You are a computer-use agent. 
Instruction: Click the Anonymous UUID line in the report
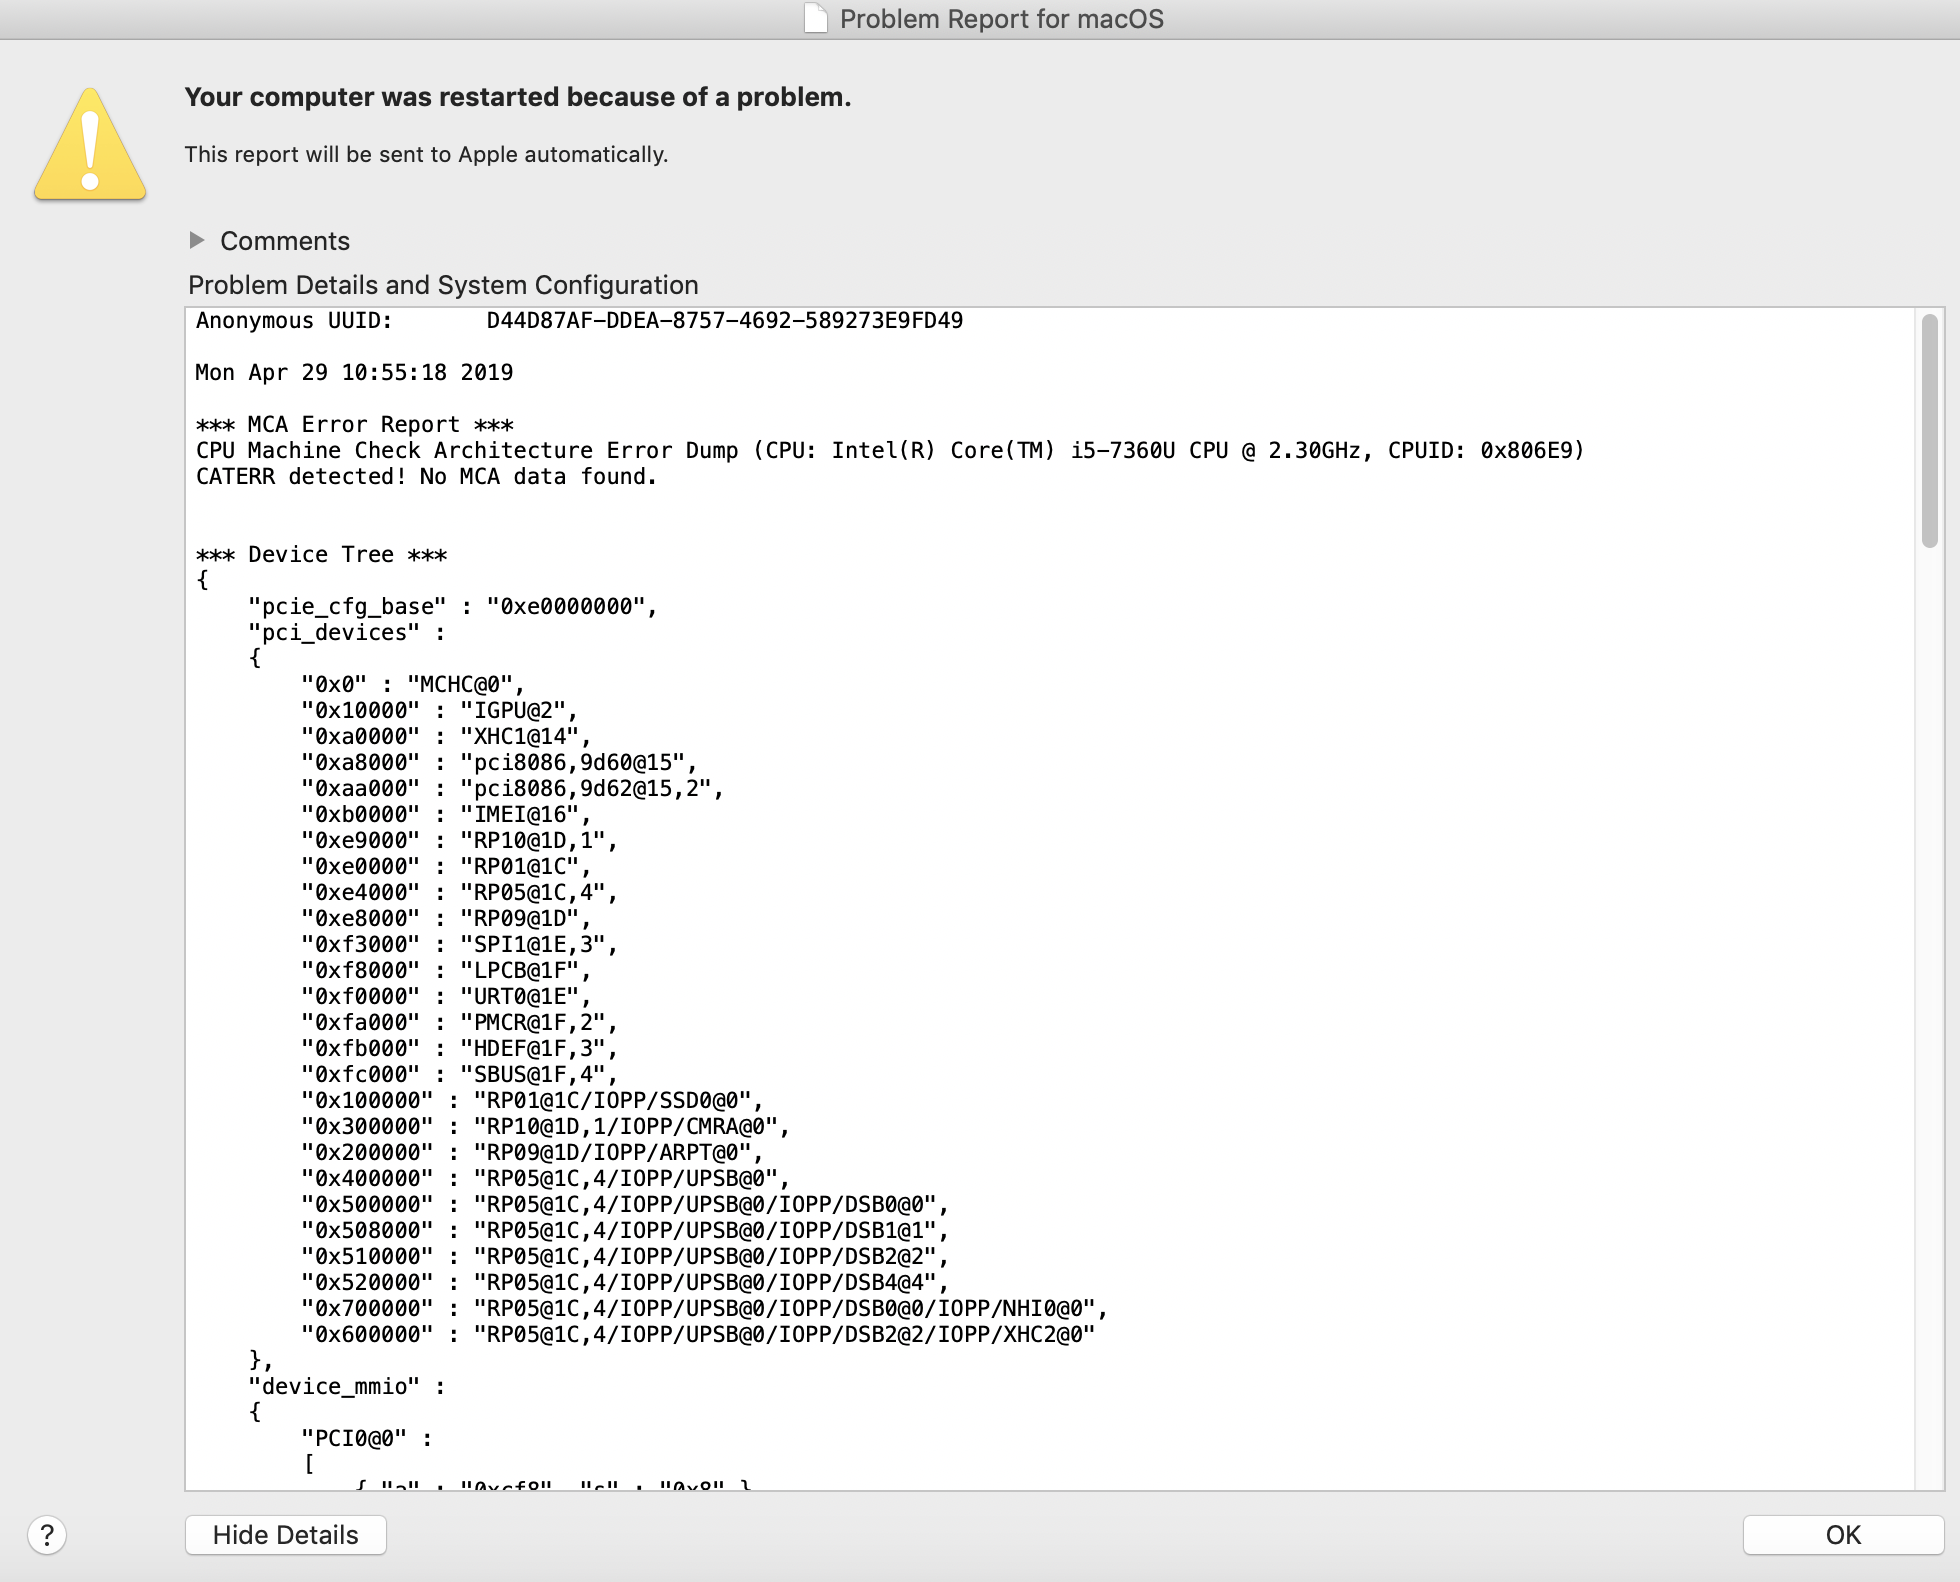(579, 321)
